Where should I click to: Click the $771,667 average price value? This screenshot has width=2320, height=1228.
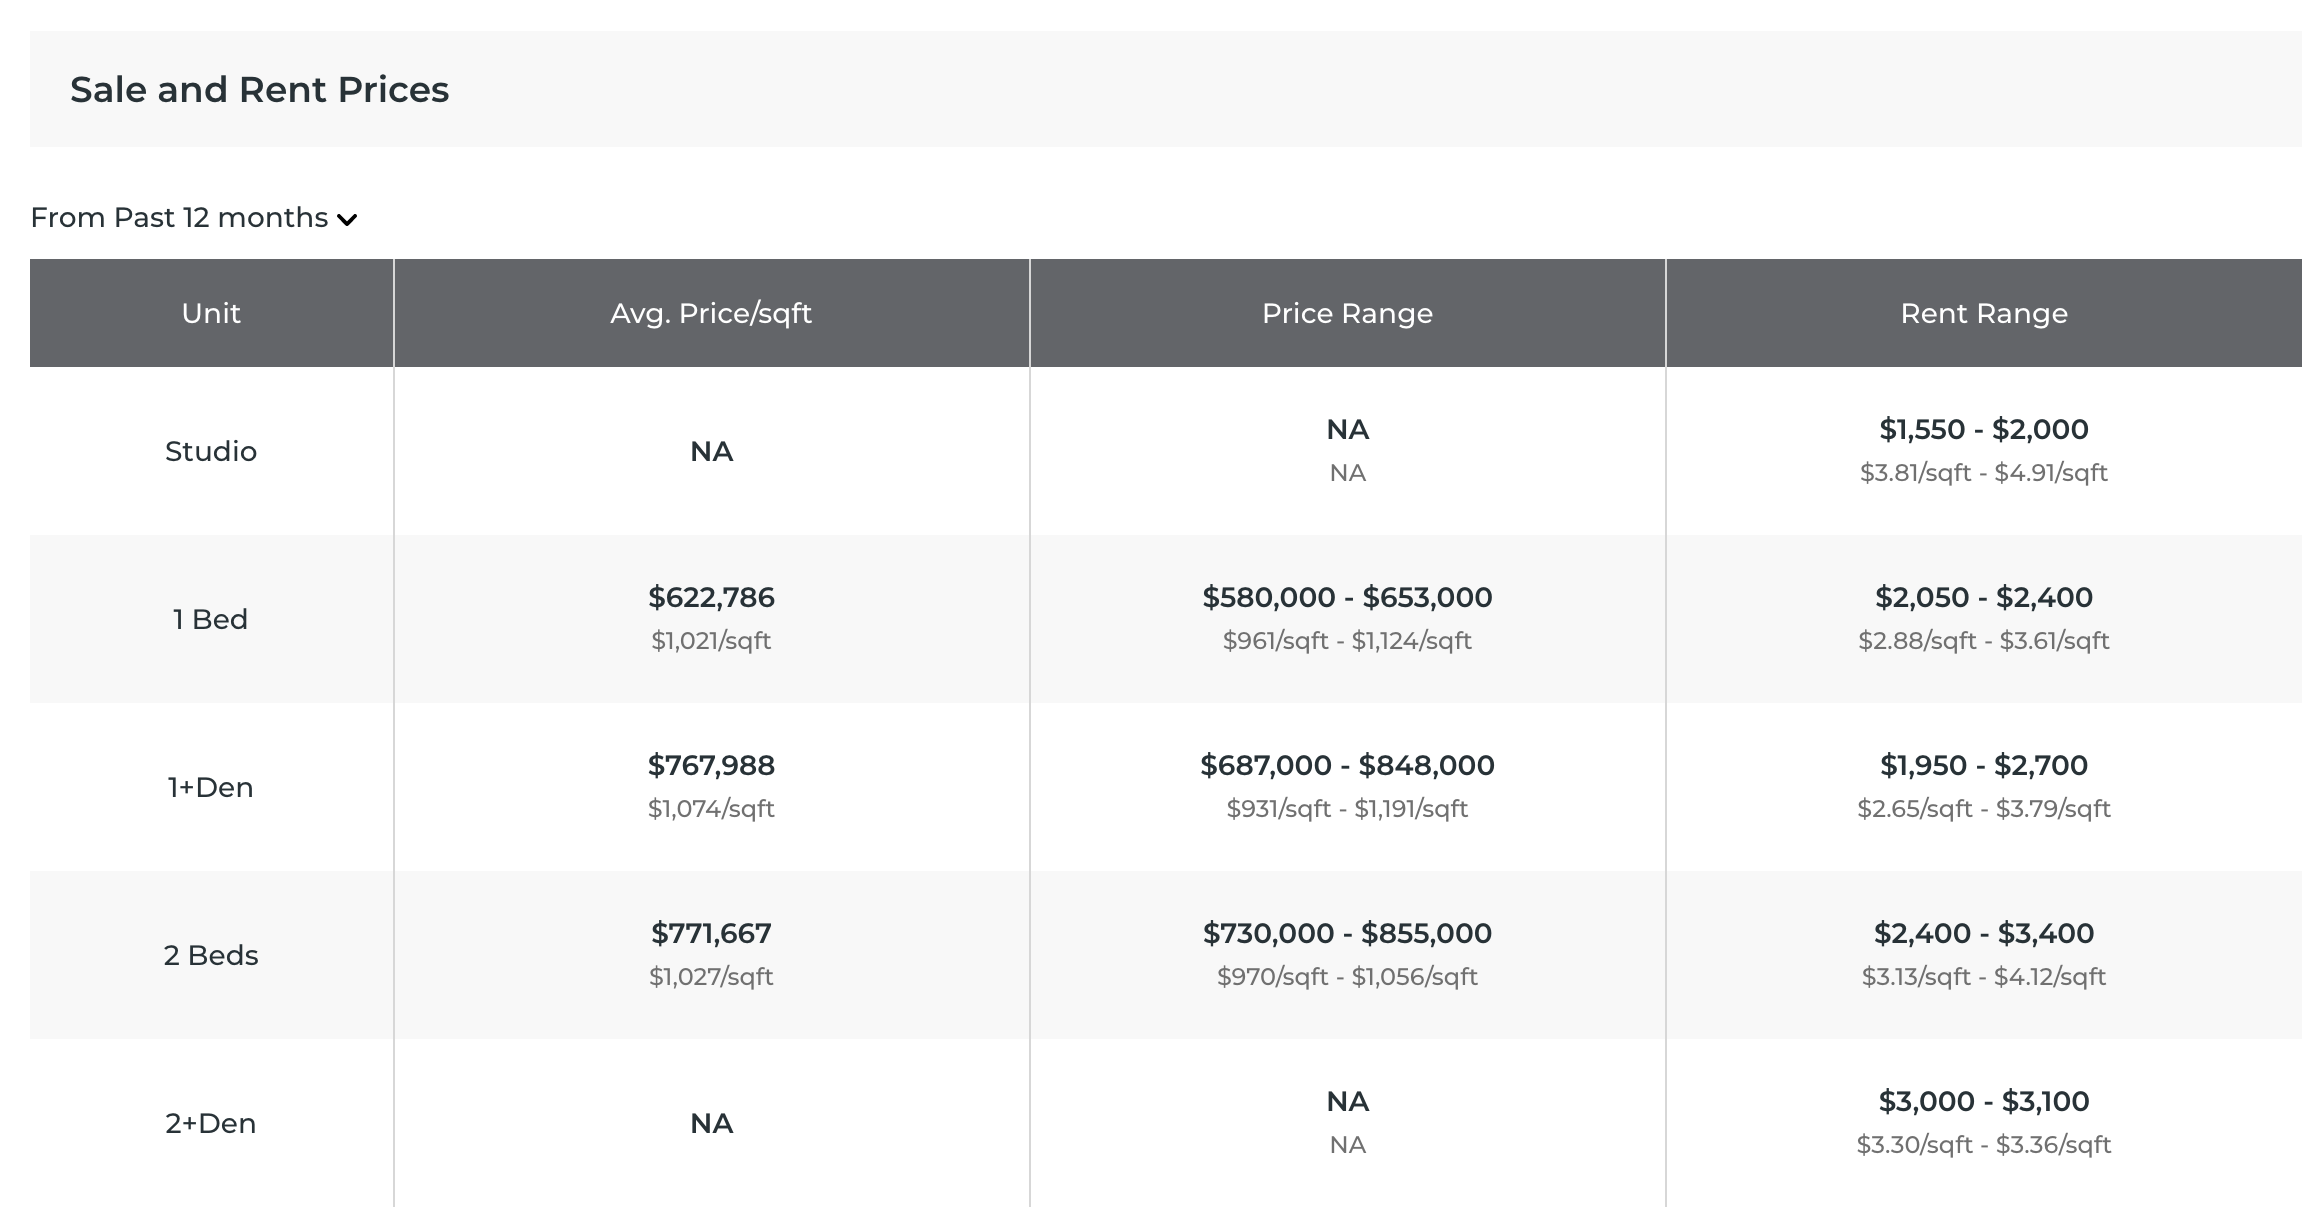point(711,934)
